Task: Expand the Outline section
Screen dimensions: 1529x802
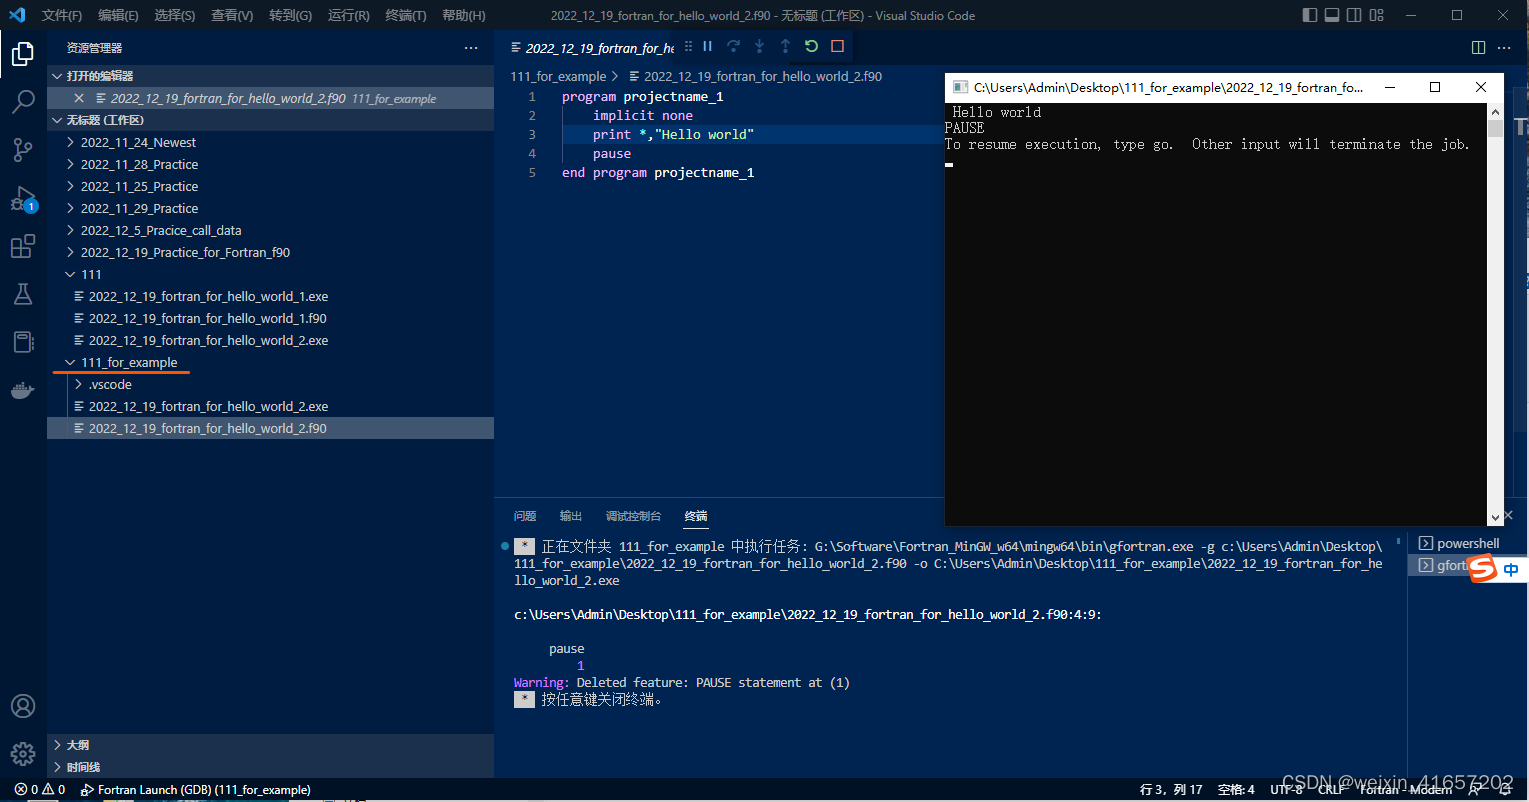Action: (x=270, y=745)
